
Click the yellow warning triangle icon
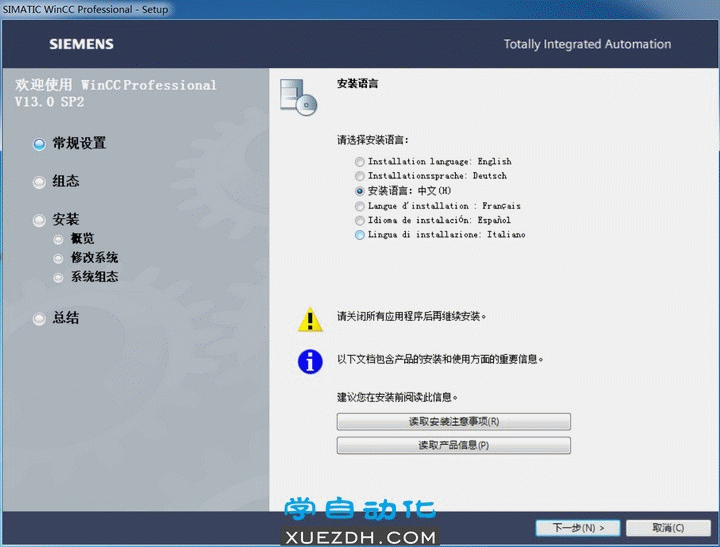point(310,319)
